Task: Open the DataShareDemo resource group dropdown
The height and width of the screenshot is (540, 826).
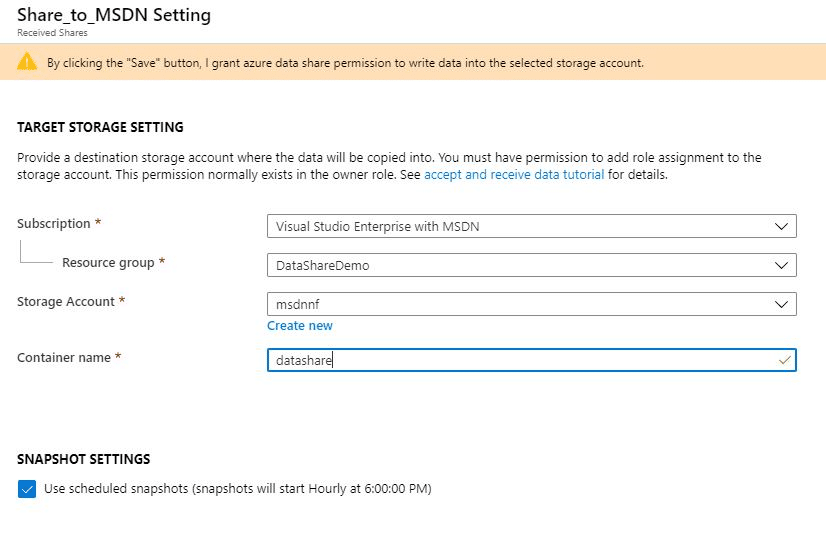Action: [x=532, y=266]
